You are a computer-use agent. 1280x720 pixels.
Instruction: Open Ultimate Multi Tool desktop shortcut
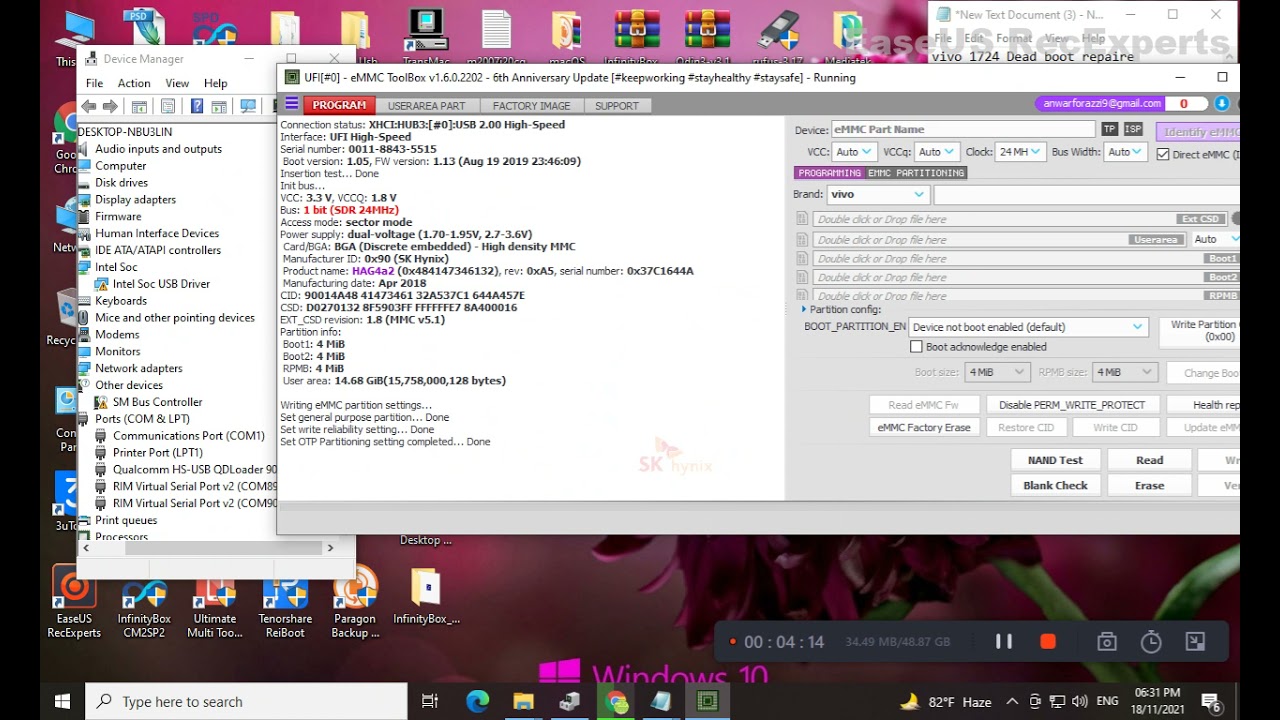pyautogui.click(x=215, y=601)
